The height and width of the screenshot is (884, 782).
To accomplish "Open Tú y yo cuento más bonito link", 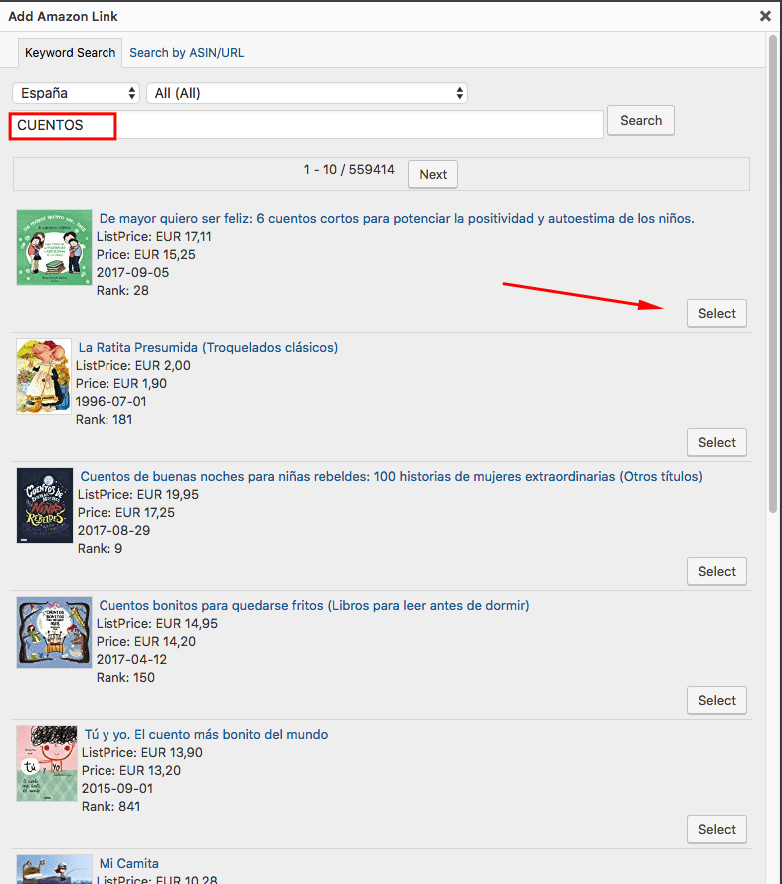I will [x=206, y=735].
